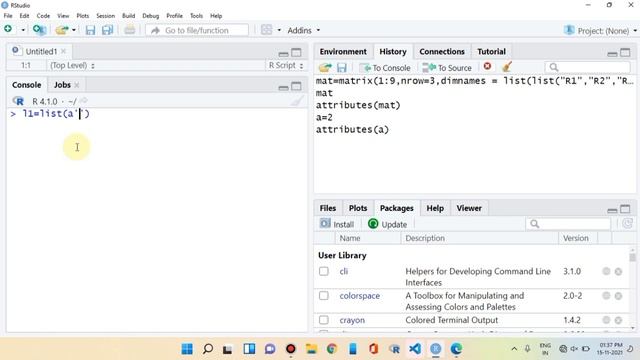Click the remove icon for colorspace package
640x360 pixels.
pyautogui.click(x=618, y=296)
